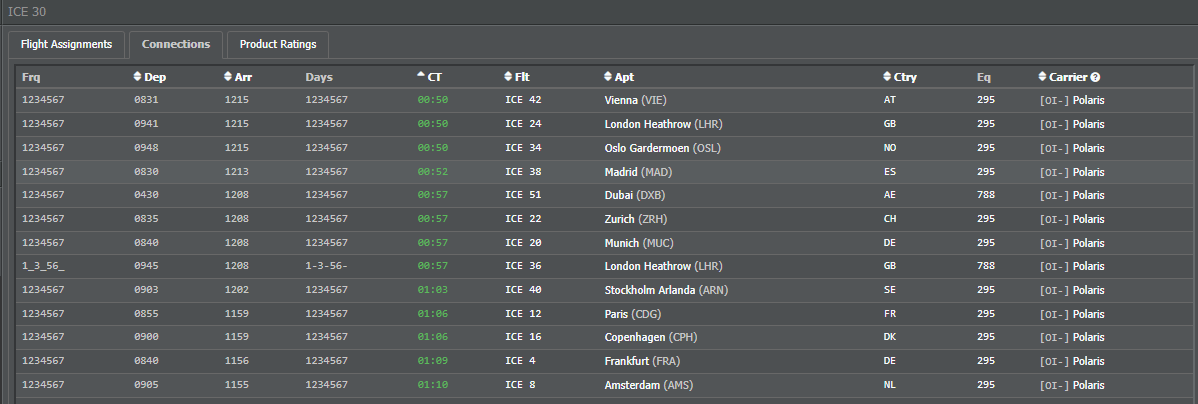The image size is (1198, 404).
Task: Sort by Carrier column arrows icon
Action: tap(1042, 76)
